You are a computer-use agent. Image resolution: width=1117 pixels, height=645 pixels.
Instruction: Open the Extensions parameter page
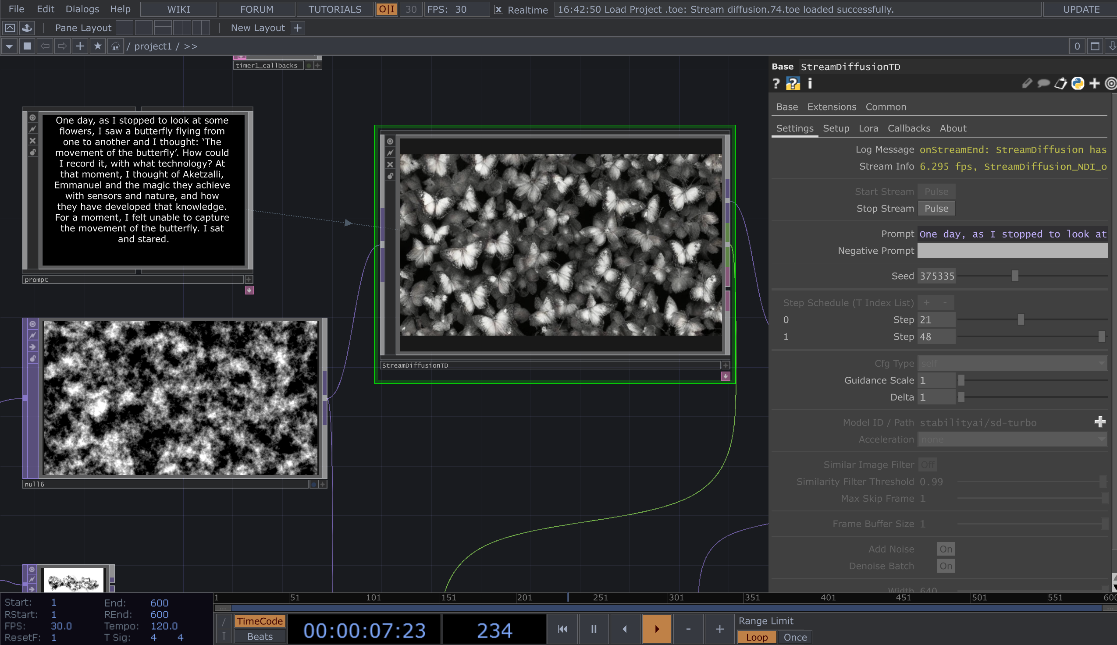[831, 107]
